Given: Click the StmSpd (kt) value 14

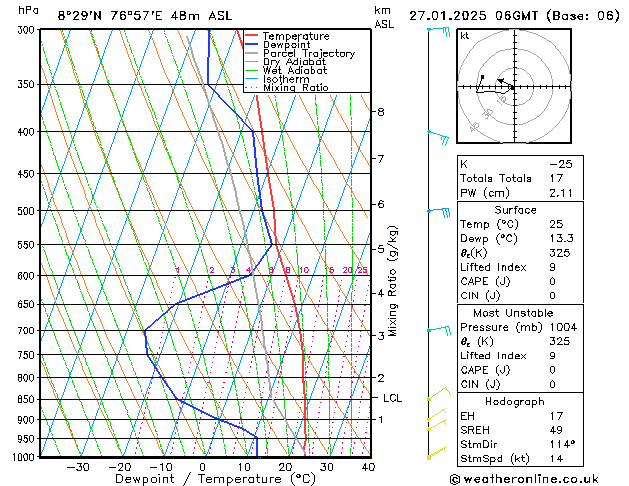Looking at the screenshot, I should click(x=556, y=458).
